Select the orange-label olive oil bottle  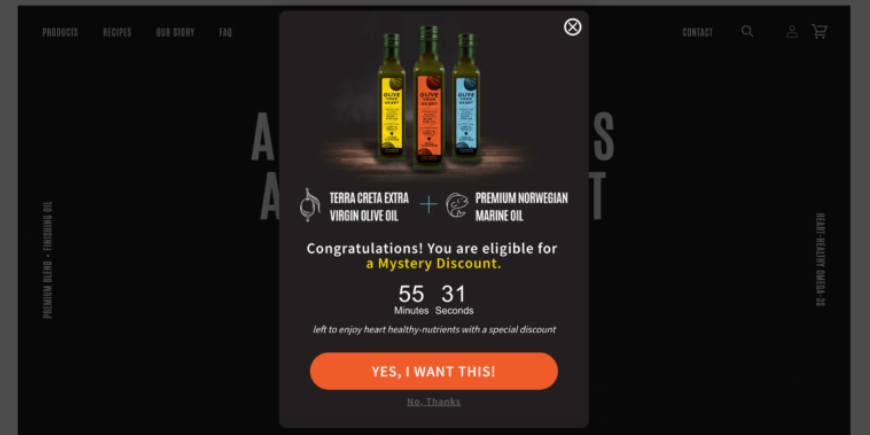click(x=428, y=97)
